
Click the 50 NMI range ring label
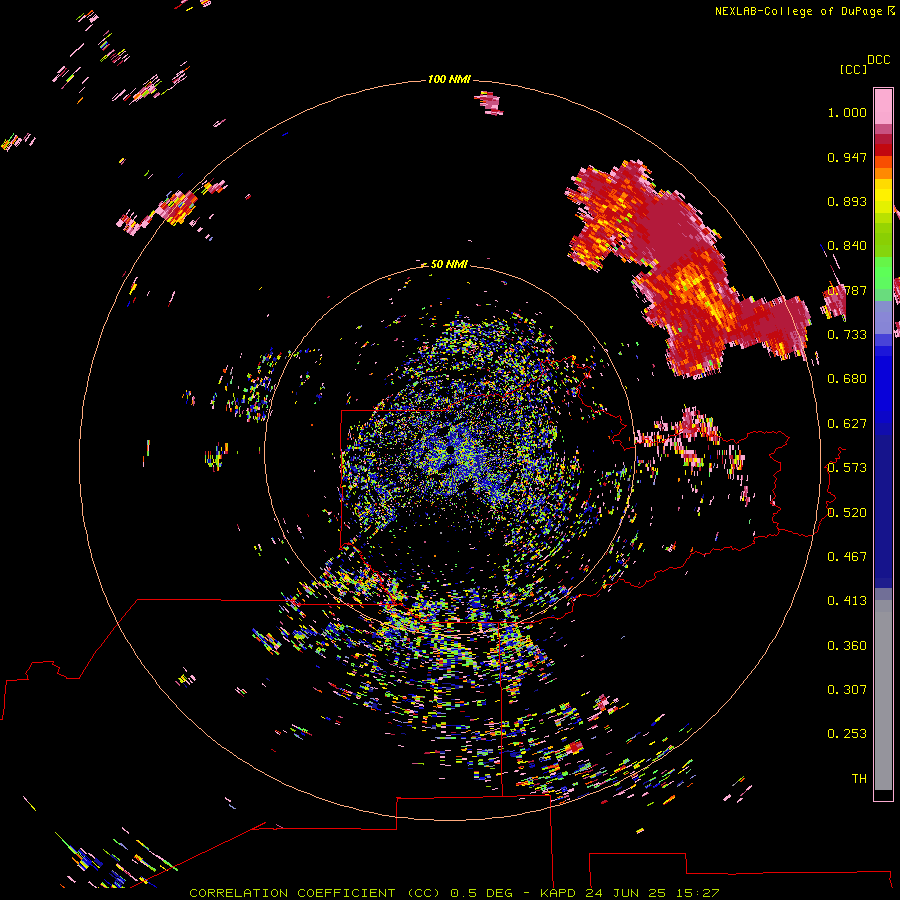click(x=449, y=264)
